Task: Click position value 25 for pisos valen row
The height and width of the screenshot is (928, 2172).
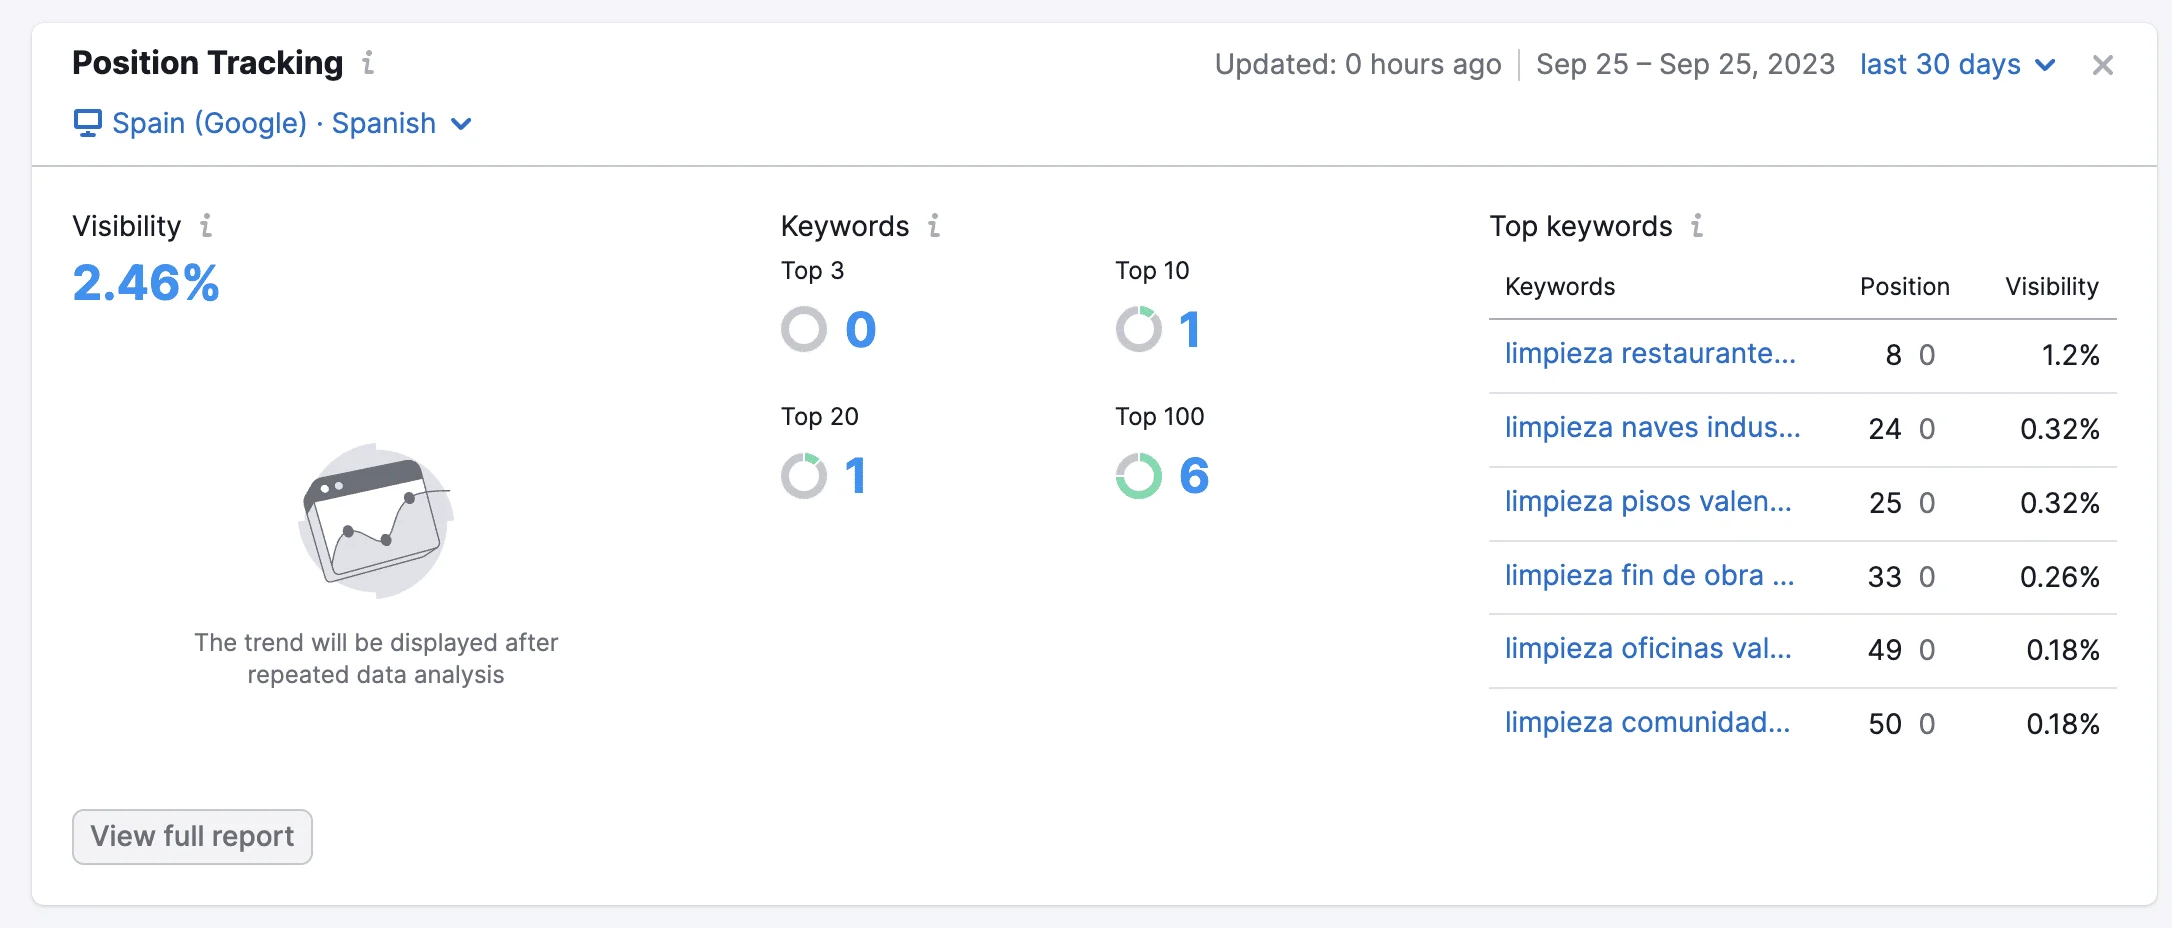Action: coord(1885,503)
